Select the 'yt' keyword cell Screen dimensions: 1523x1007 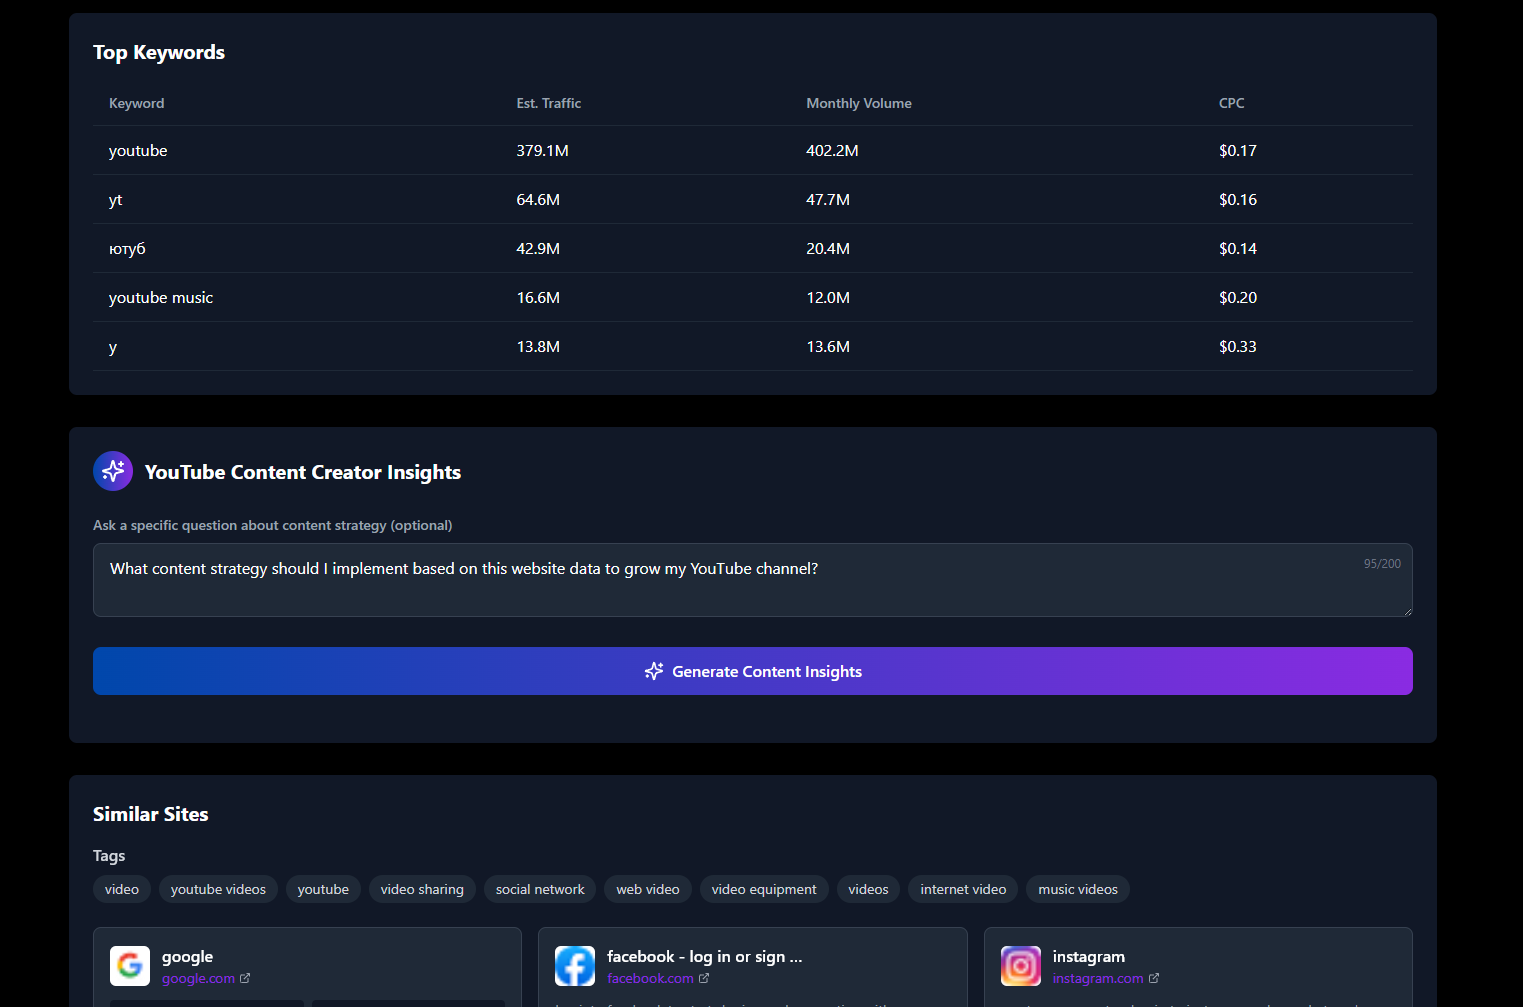(115, 200)
